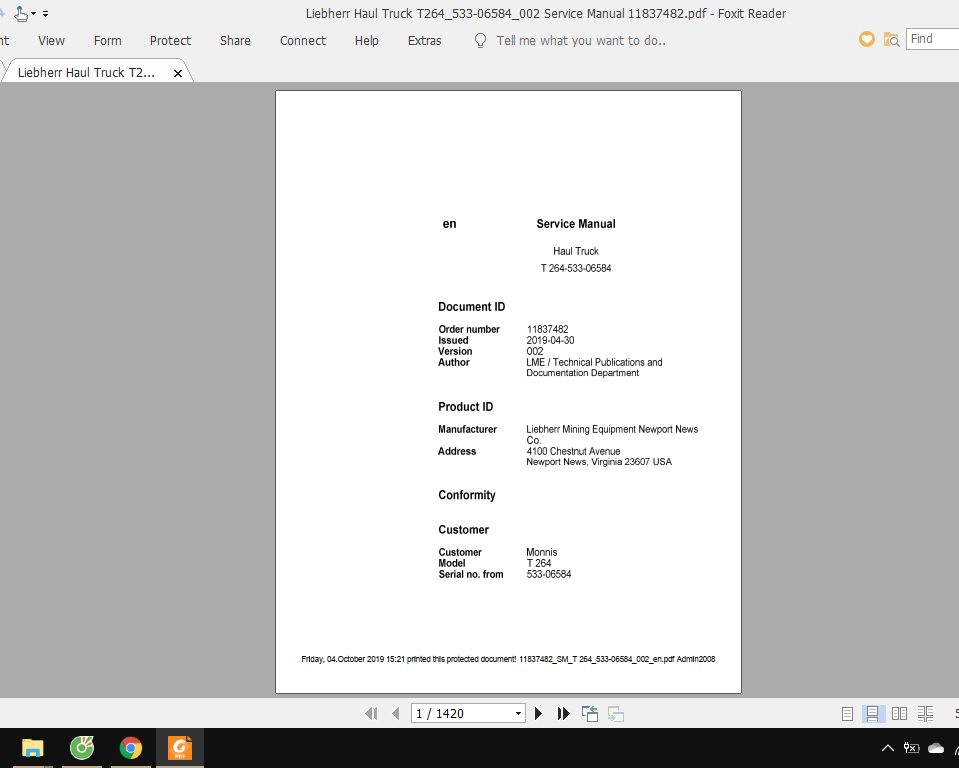Open the Extras ribbon tab
This screenshot has height=768, width=959.
coord(424,40)
